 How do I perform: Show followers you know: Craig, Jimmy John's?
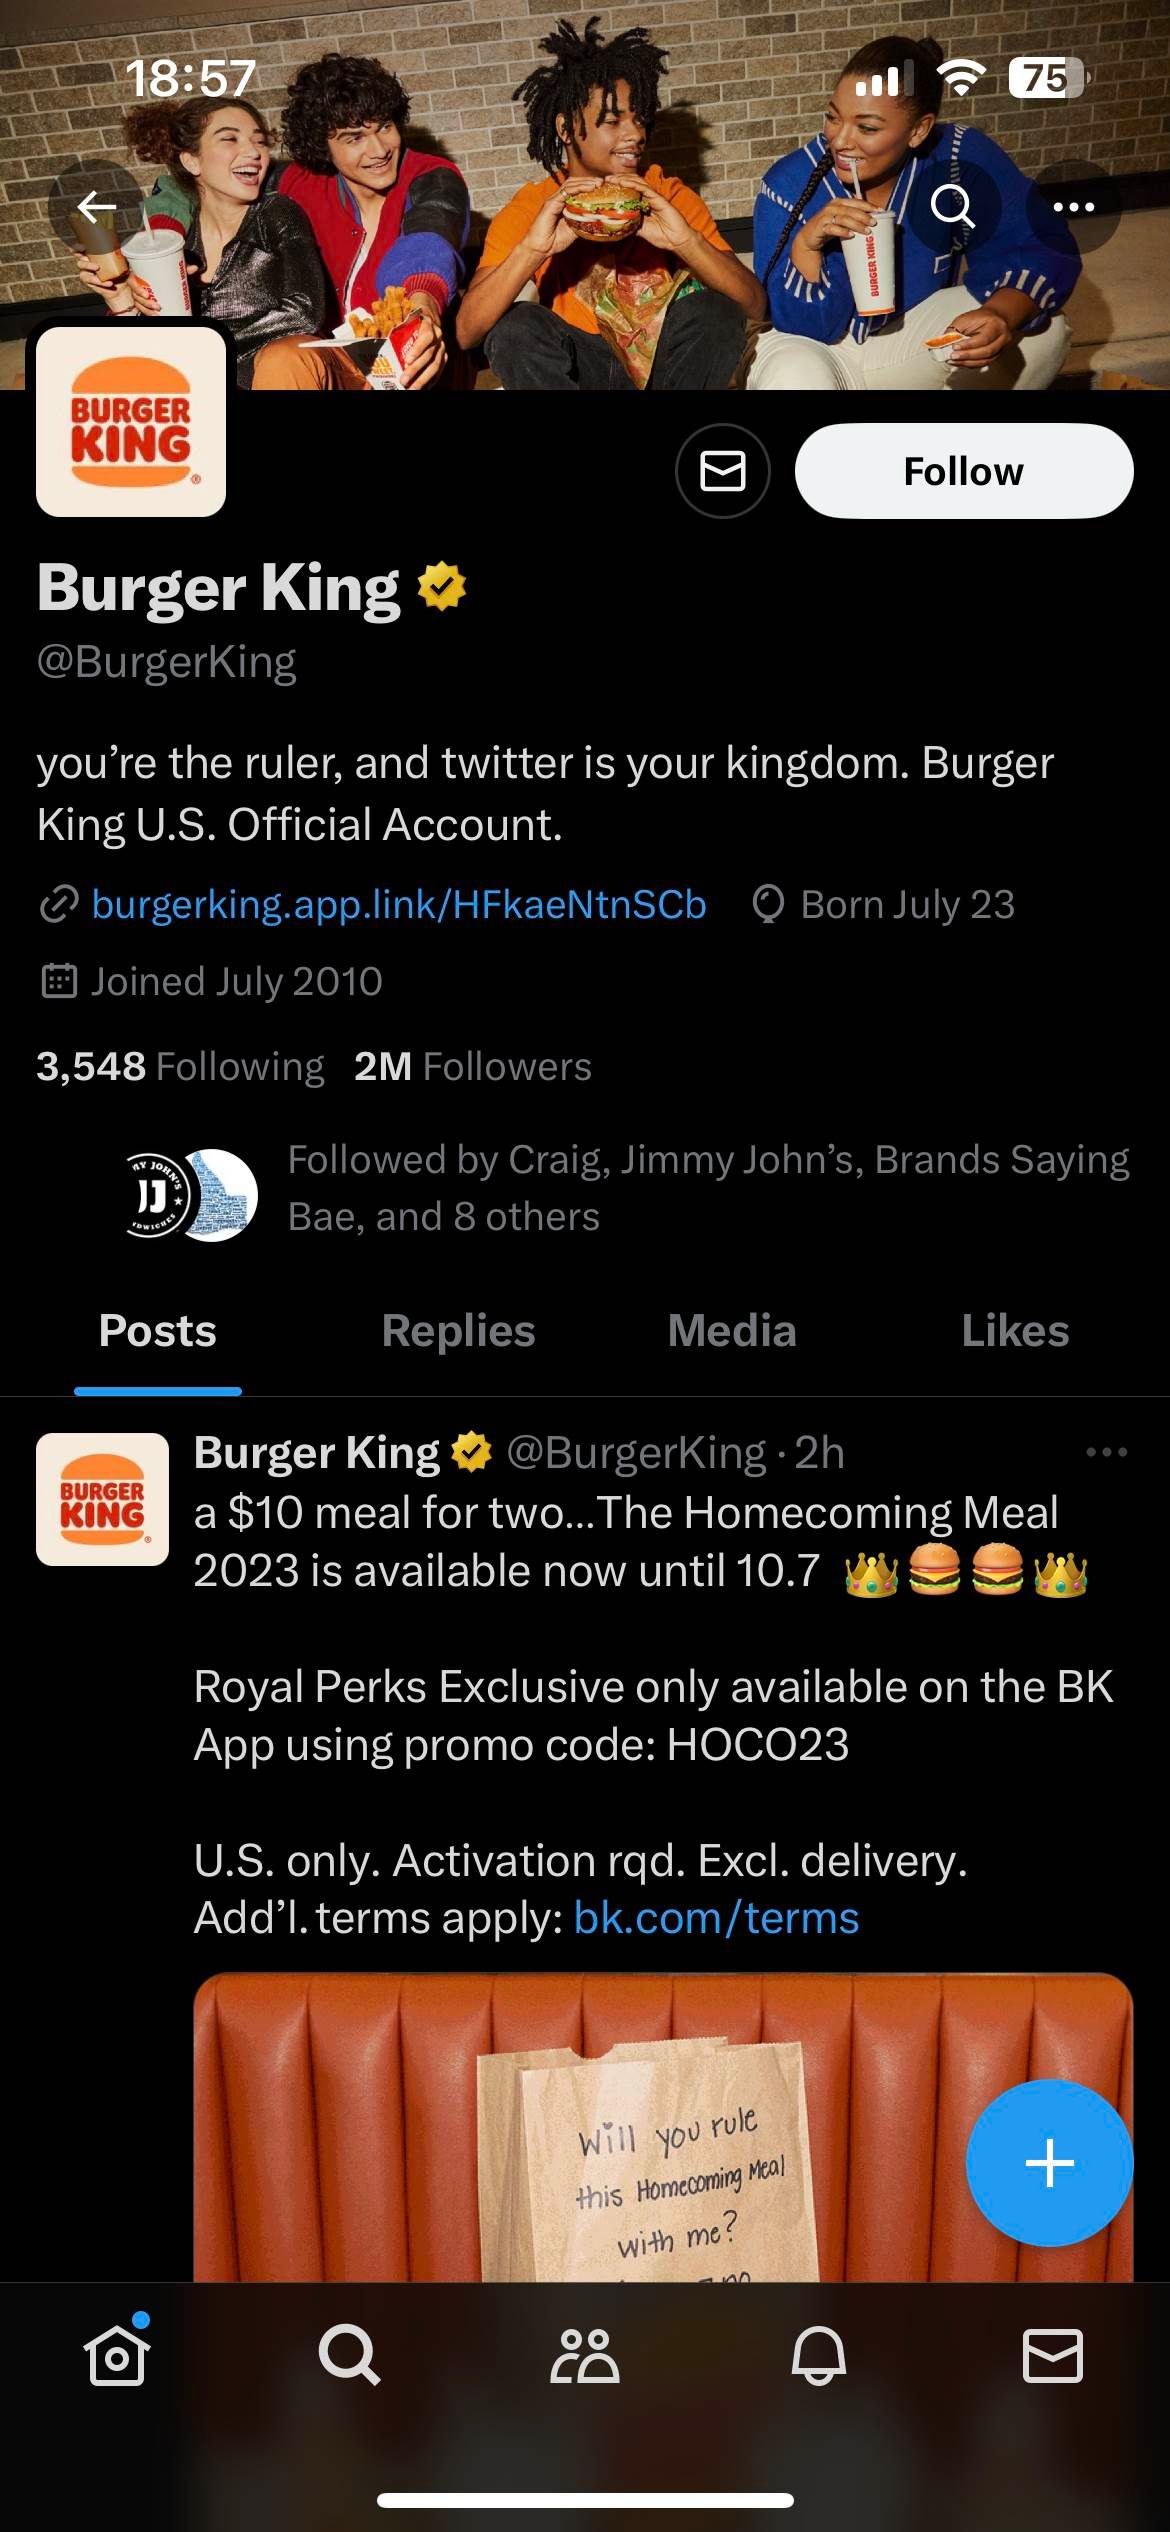pos(708,1188)
